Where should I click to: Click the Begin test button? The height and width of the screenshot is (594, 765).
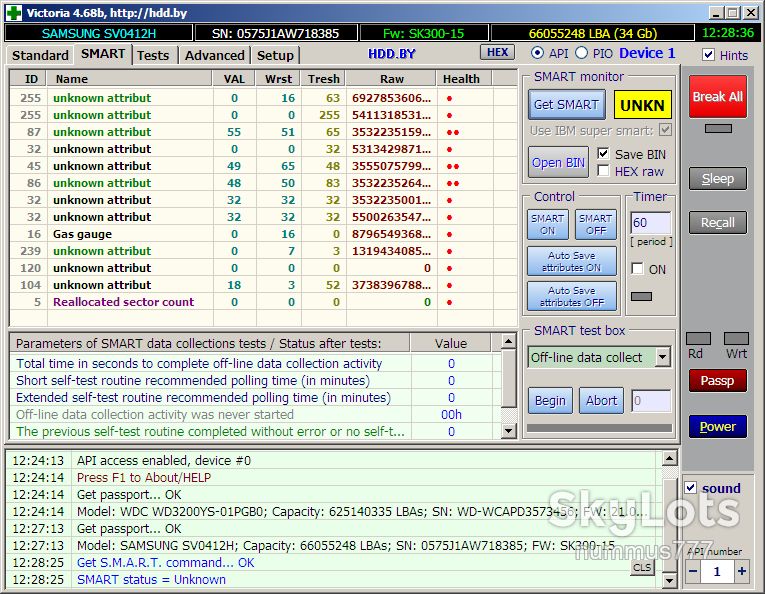(x=550, y=400)
